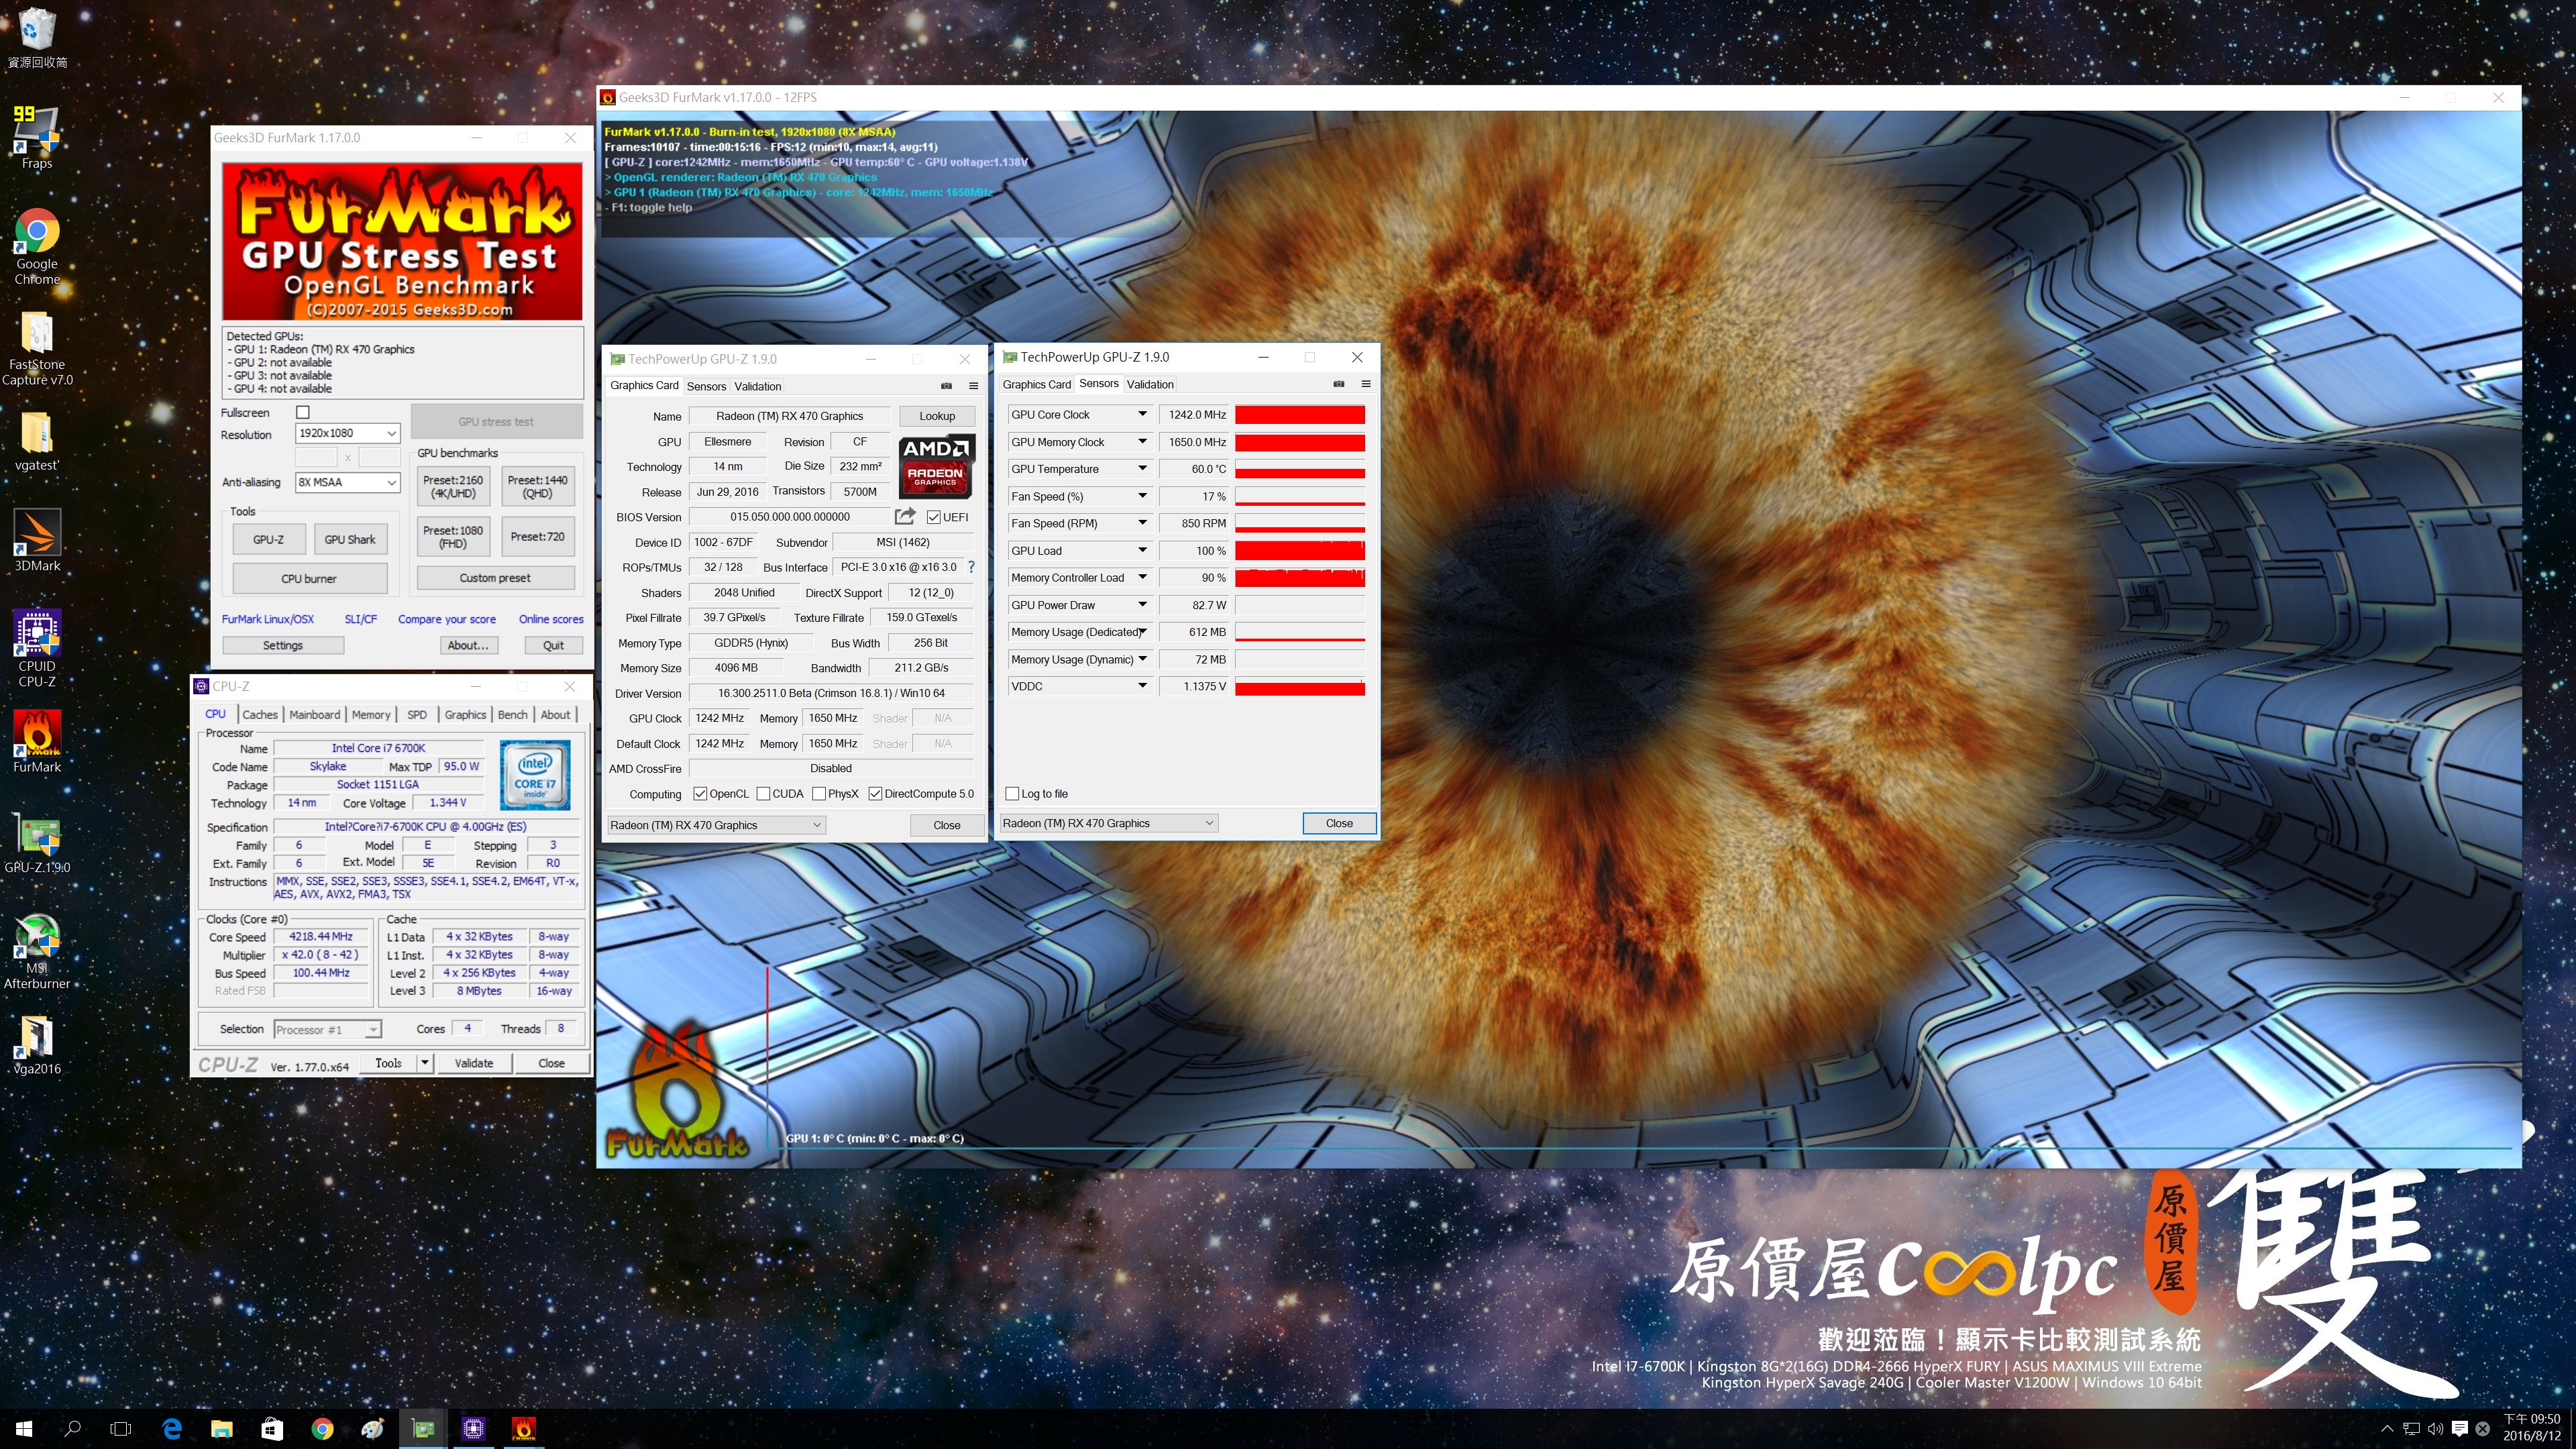2576x1449 pixels.
Task: Click the FurMark GPU Stress Test banner
Action: [x=402, y=241]
